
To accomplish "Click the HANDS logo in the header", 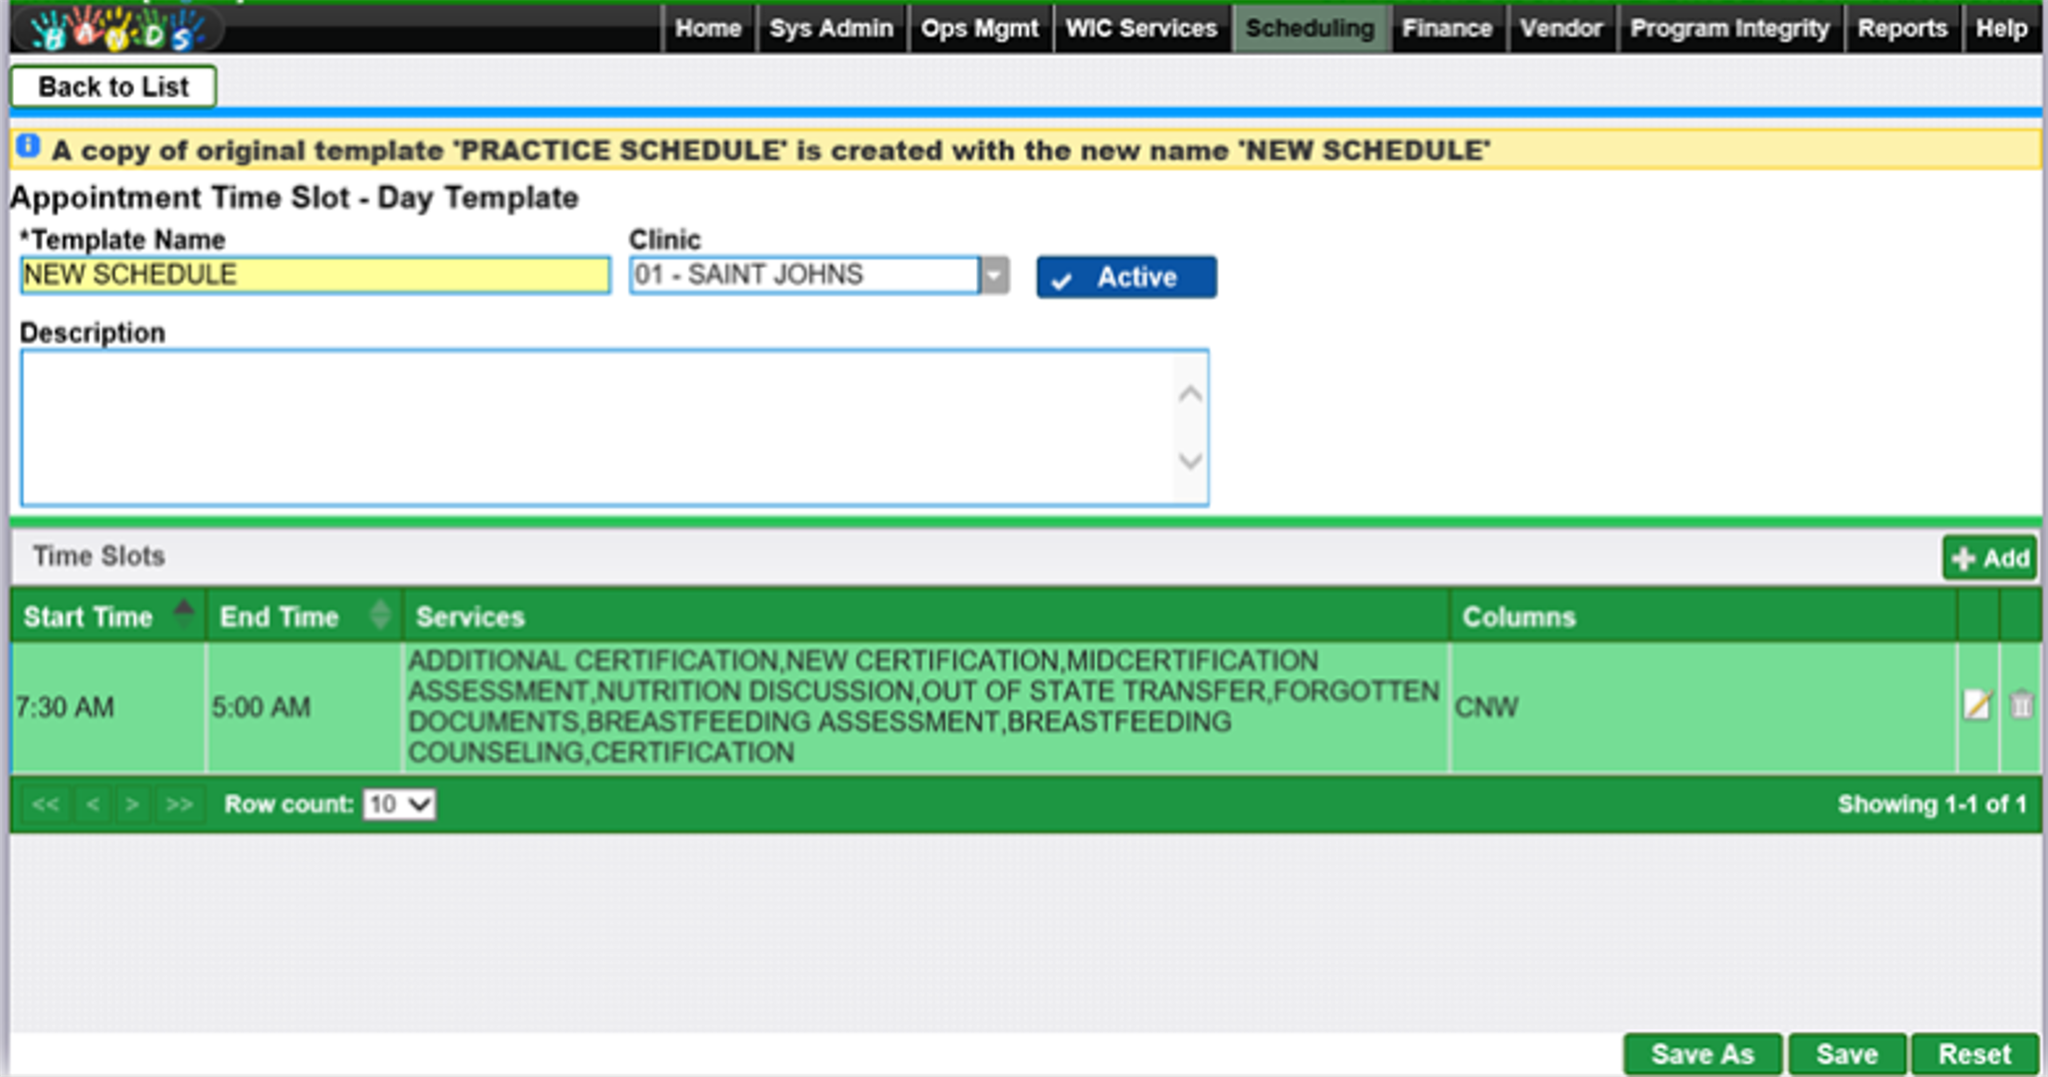I will [115, 29].
